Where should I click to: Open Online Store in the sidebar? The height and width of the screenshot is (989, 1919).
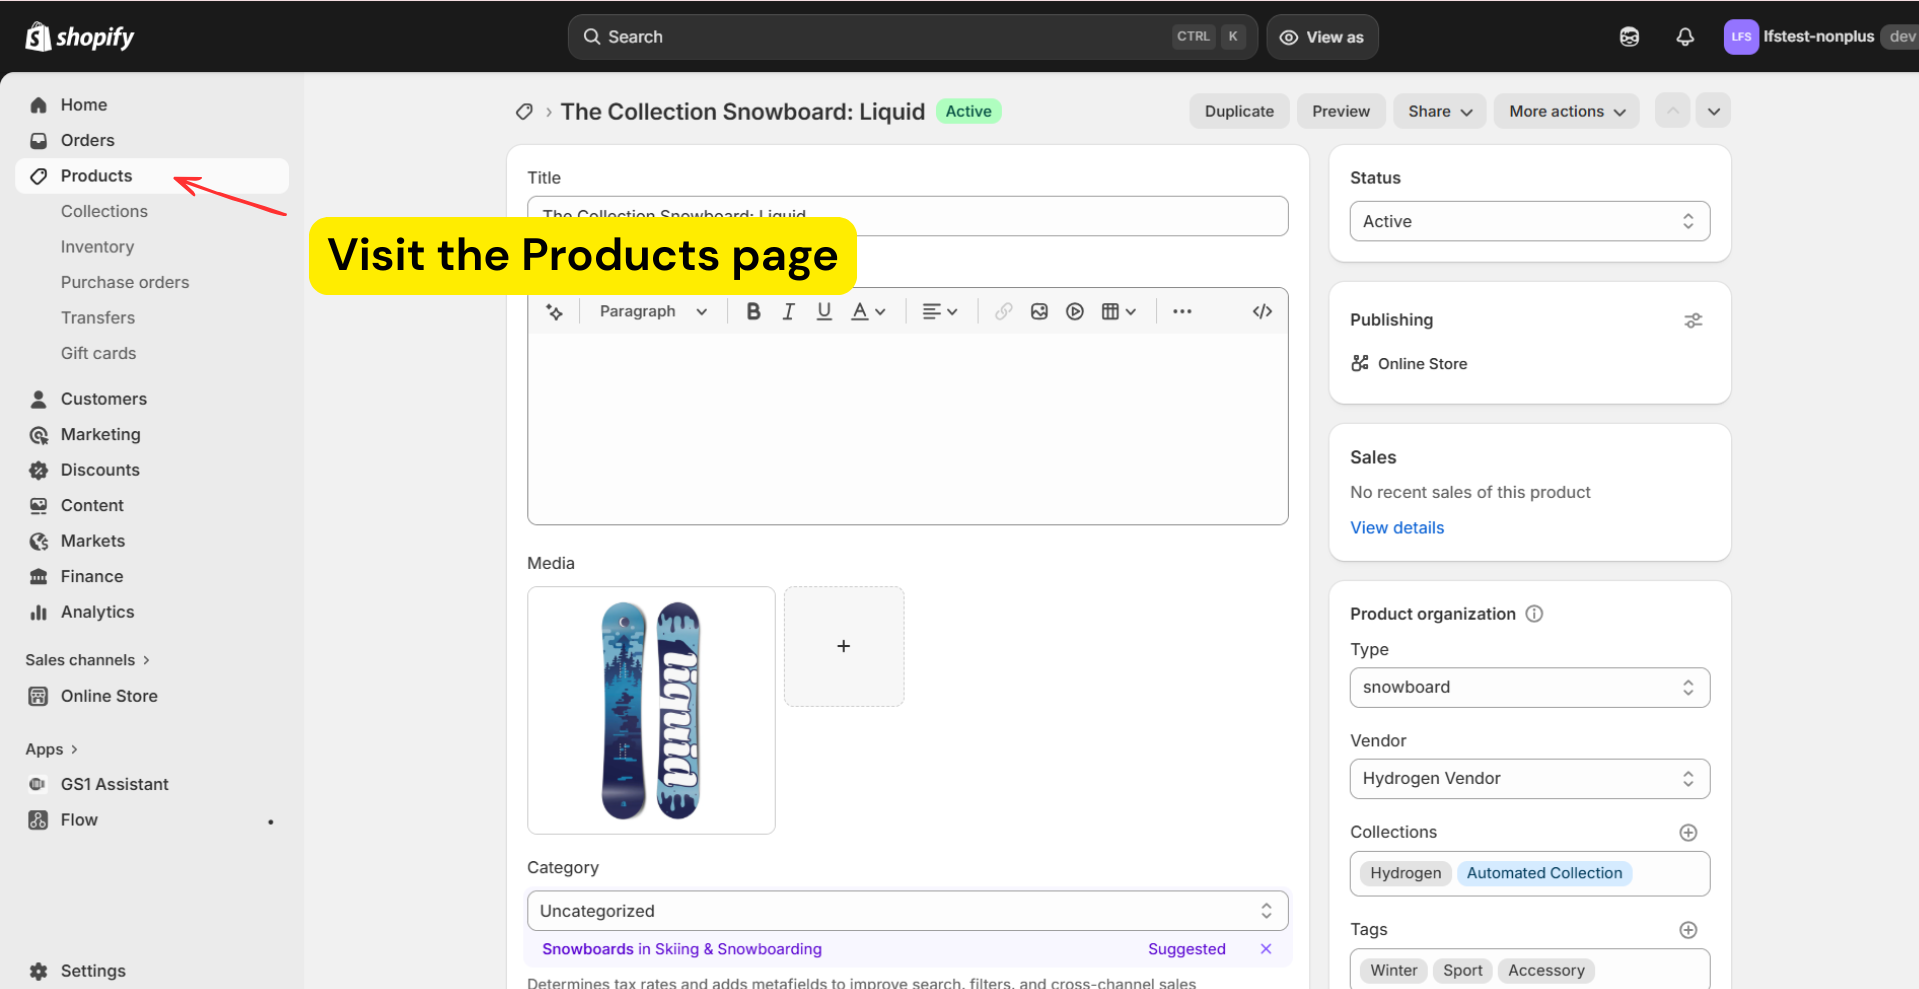pos(152,696)
